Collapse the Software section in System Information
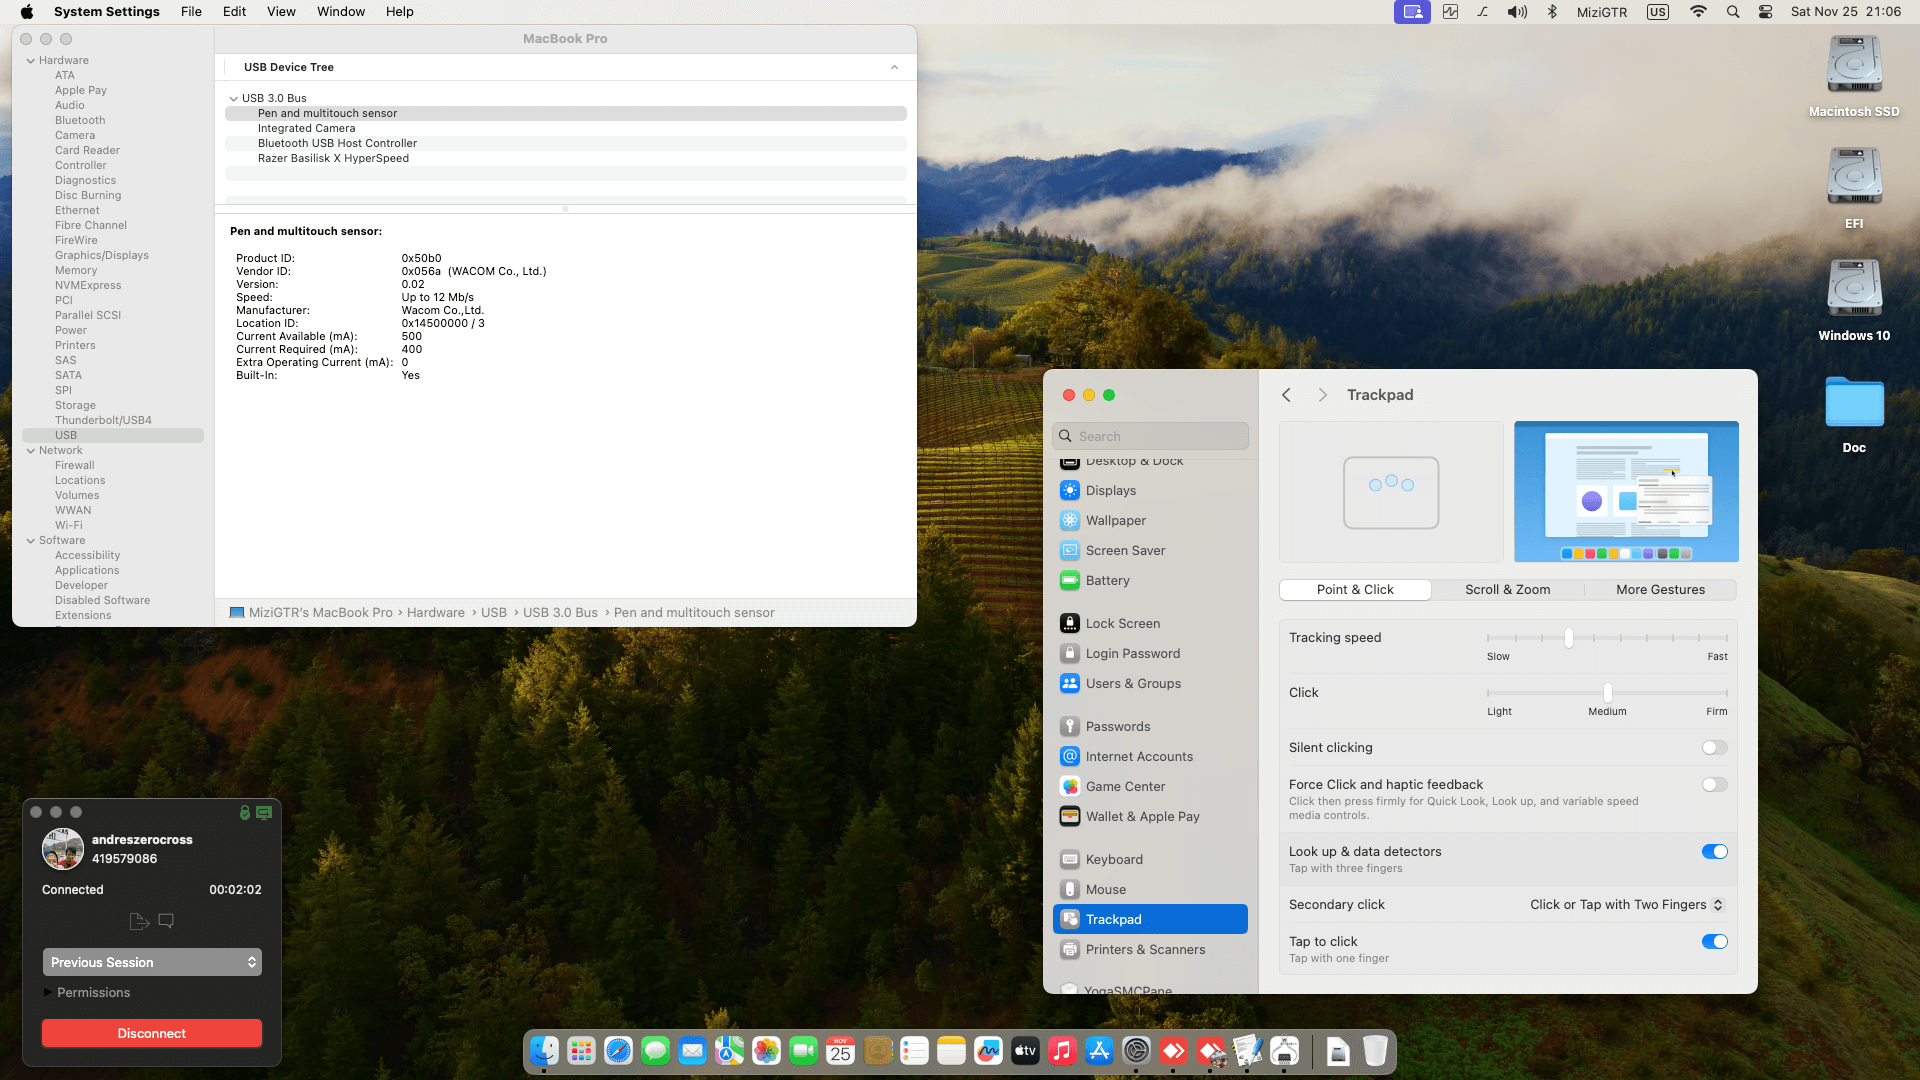Viewport: 1920px width, 1080px height. coord(31,541)
